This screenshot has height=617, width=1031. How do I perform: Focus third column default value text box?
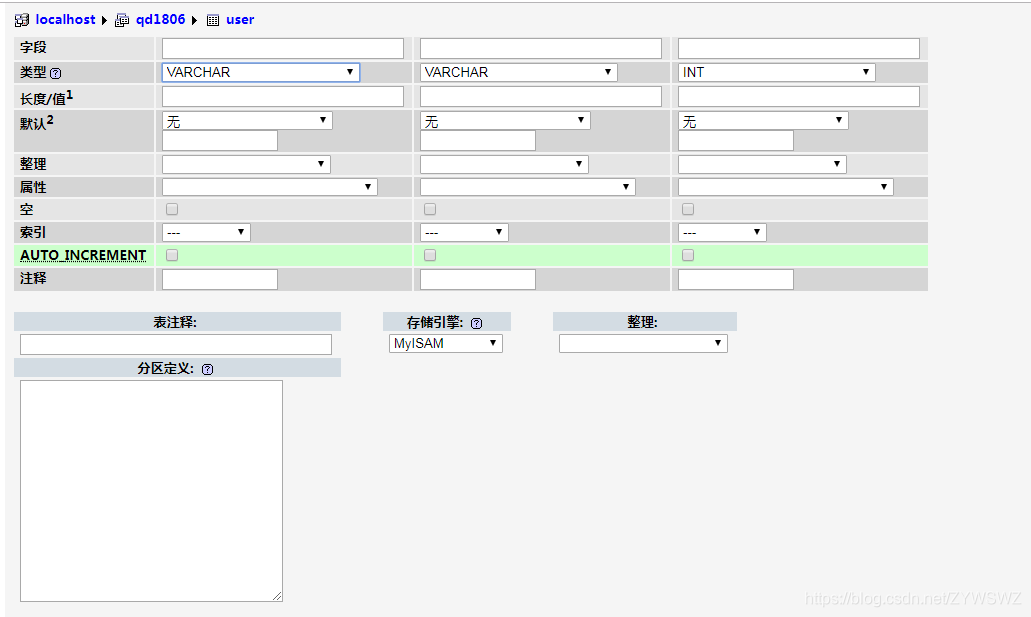pos(736,141)
